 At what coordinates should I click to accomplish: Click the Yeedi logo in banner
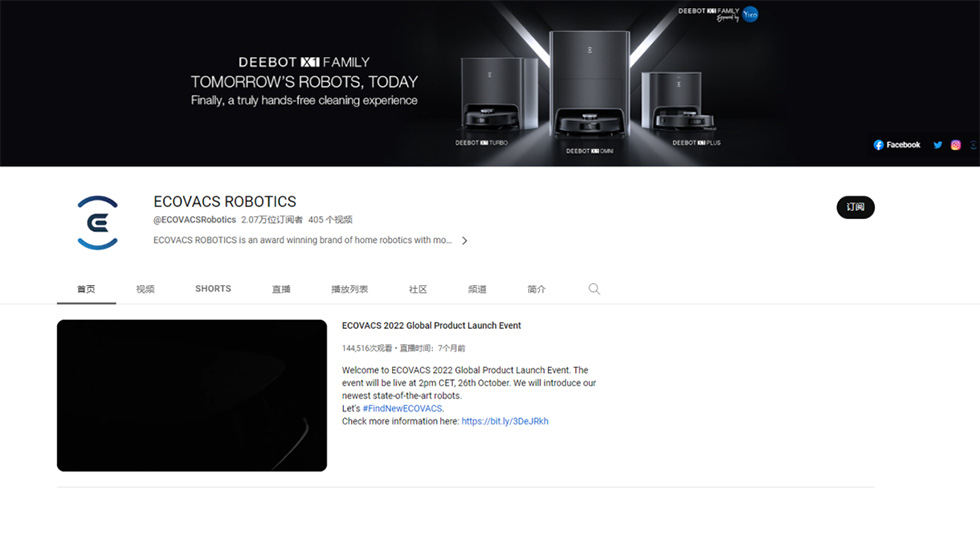coord(750,14)
